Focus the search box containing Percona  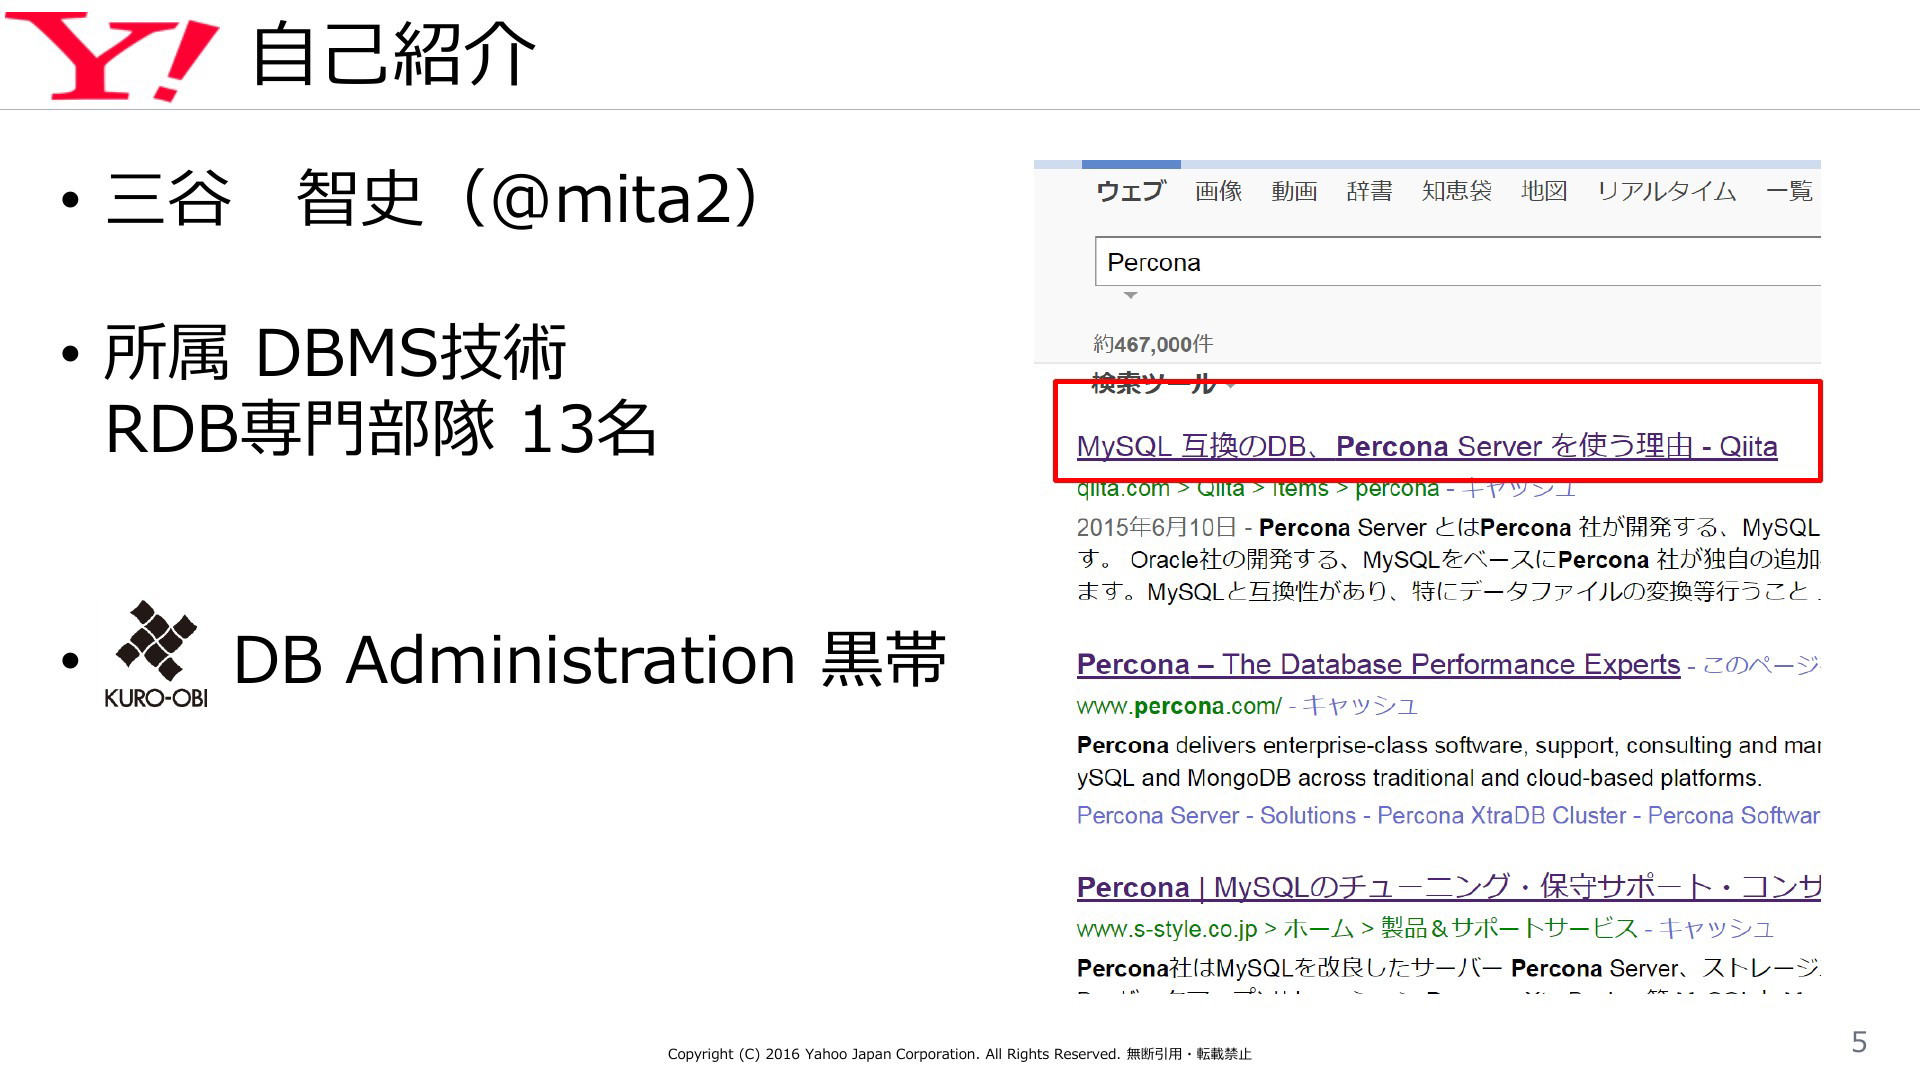click(1458, 262)
